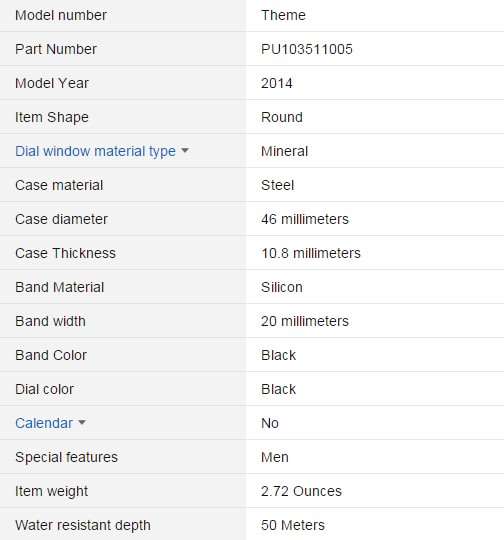
Task: Select part number PU103511005 text
Action: point(307,49)
